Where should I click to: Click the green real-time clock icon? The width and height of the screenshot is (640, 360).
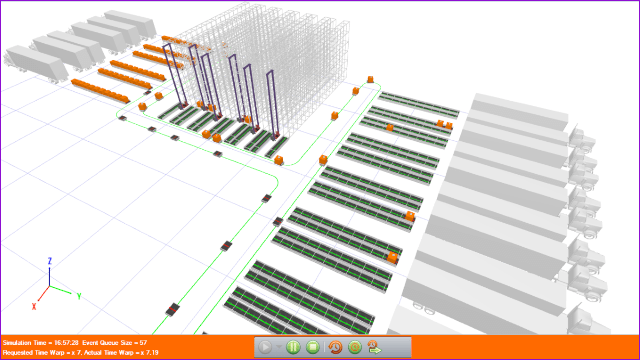pos(355,347)
